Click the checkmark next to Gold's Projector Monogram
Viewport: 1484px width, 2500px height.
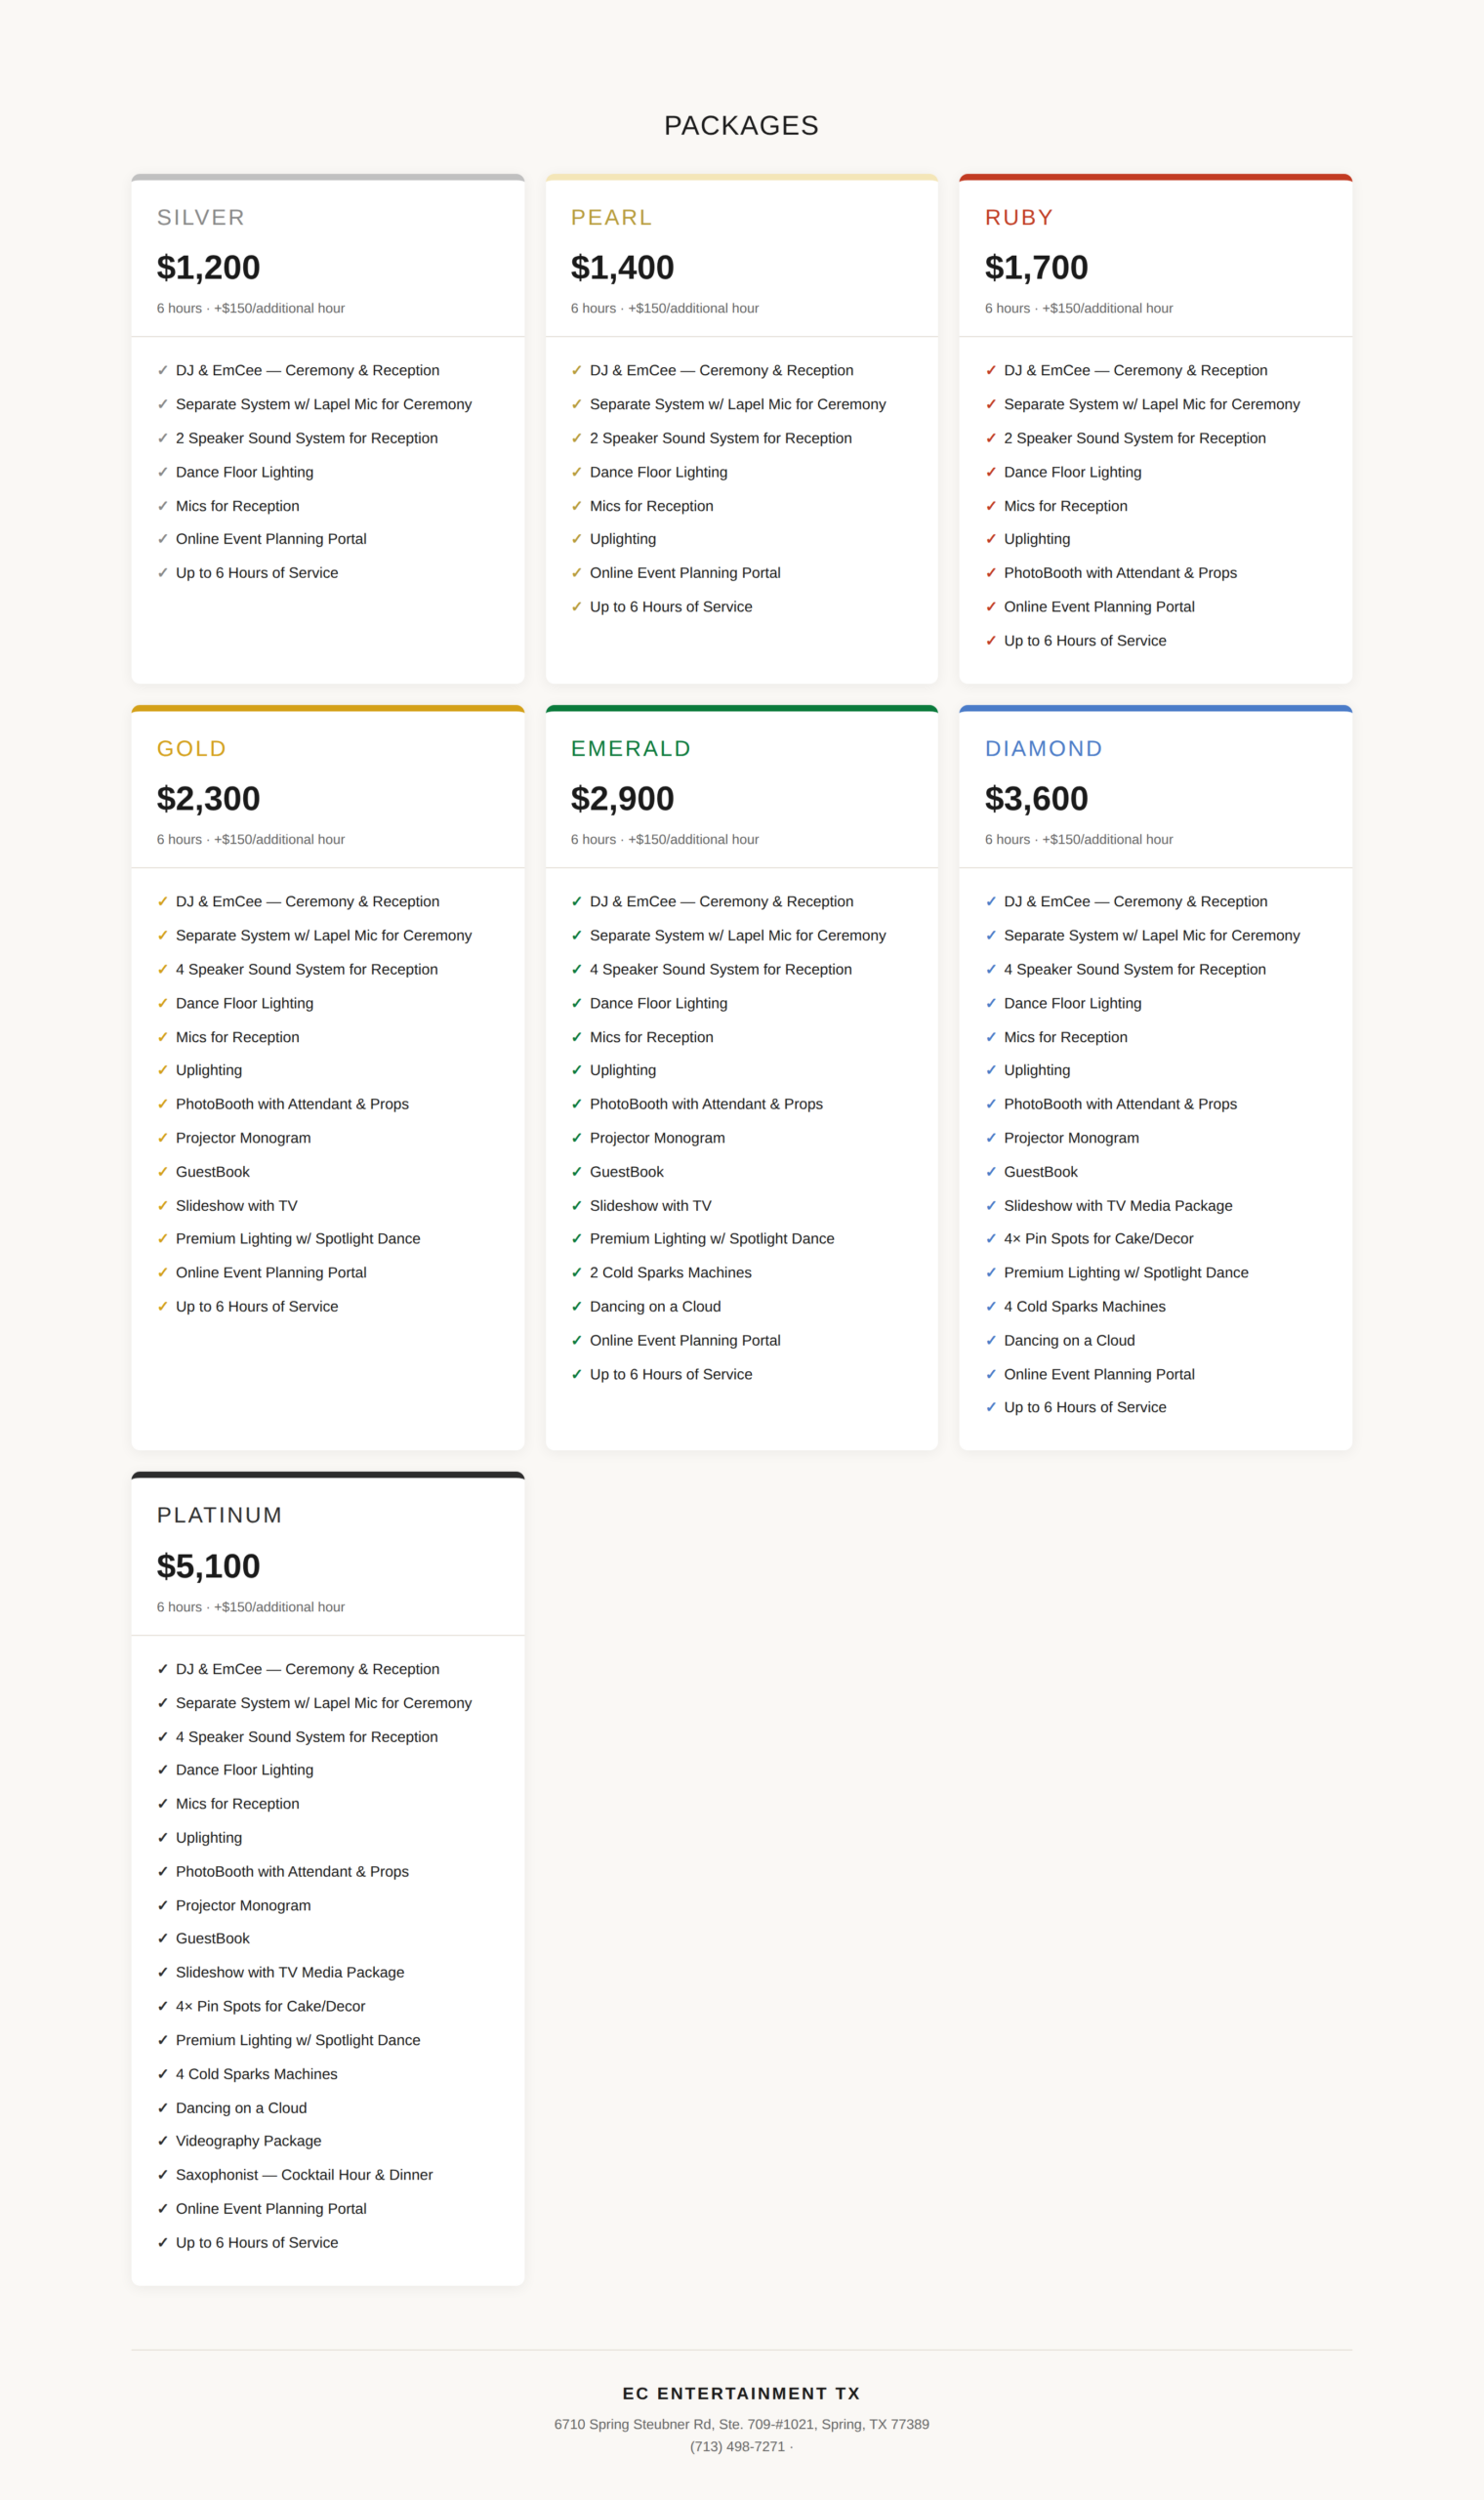162,1138
